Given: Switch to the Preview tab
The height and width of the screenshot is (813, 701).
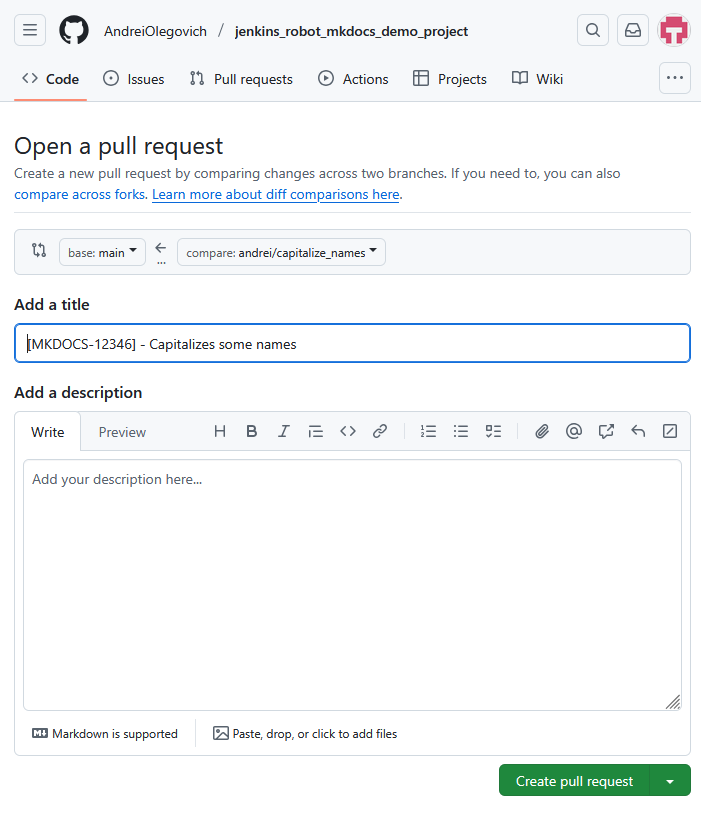Looking at the screenshot, I should tap(122, 432).
